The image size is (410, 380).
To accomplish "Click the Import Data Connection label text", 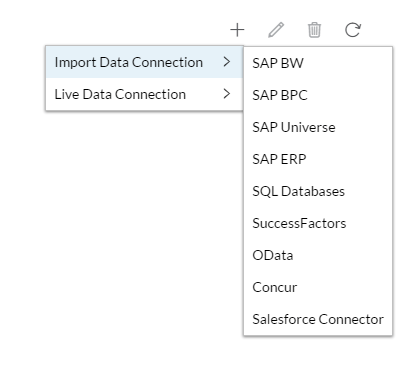I will pos(129,62).
